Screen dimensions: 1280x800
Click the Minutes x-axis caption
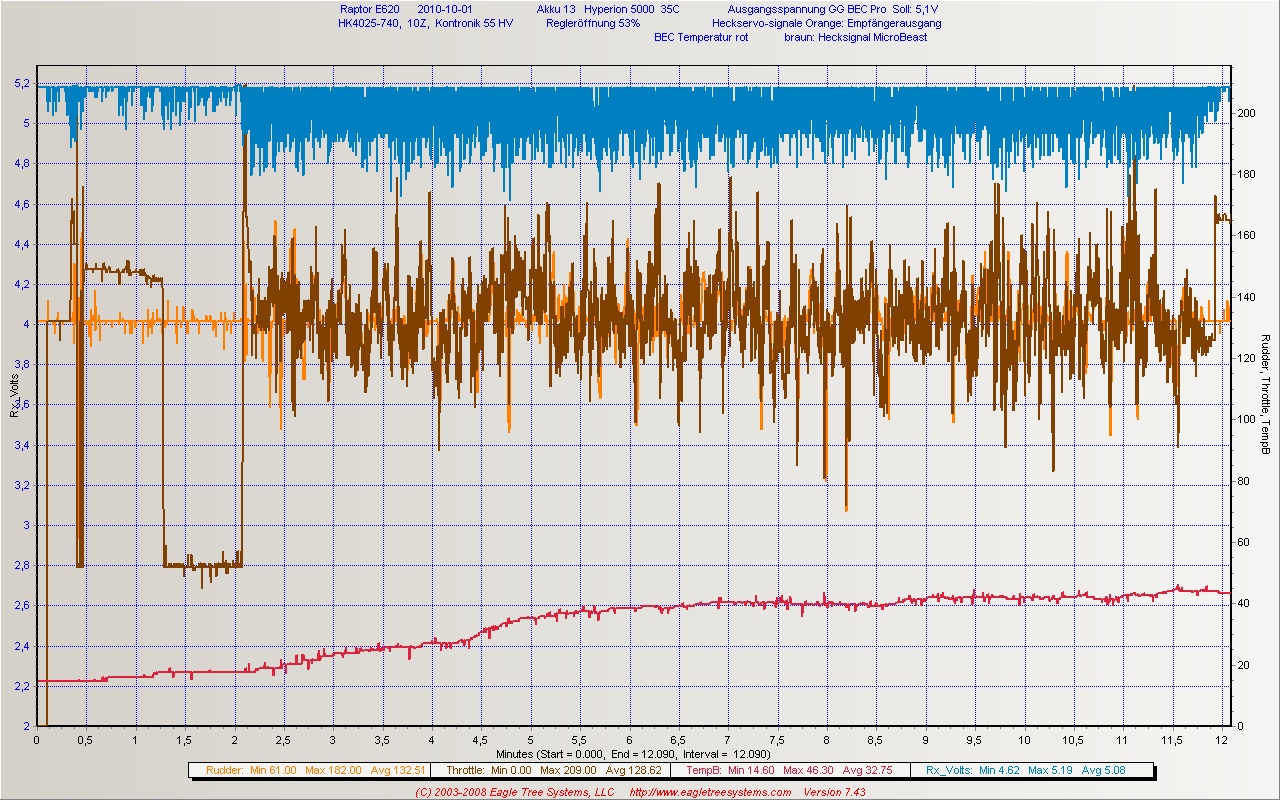click(632, 753)
